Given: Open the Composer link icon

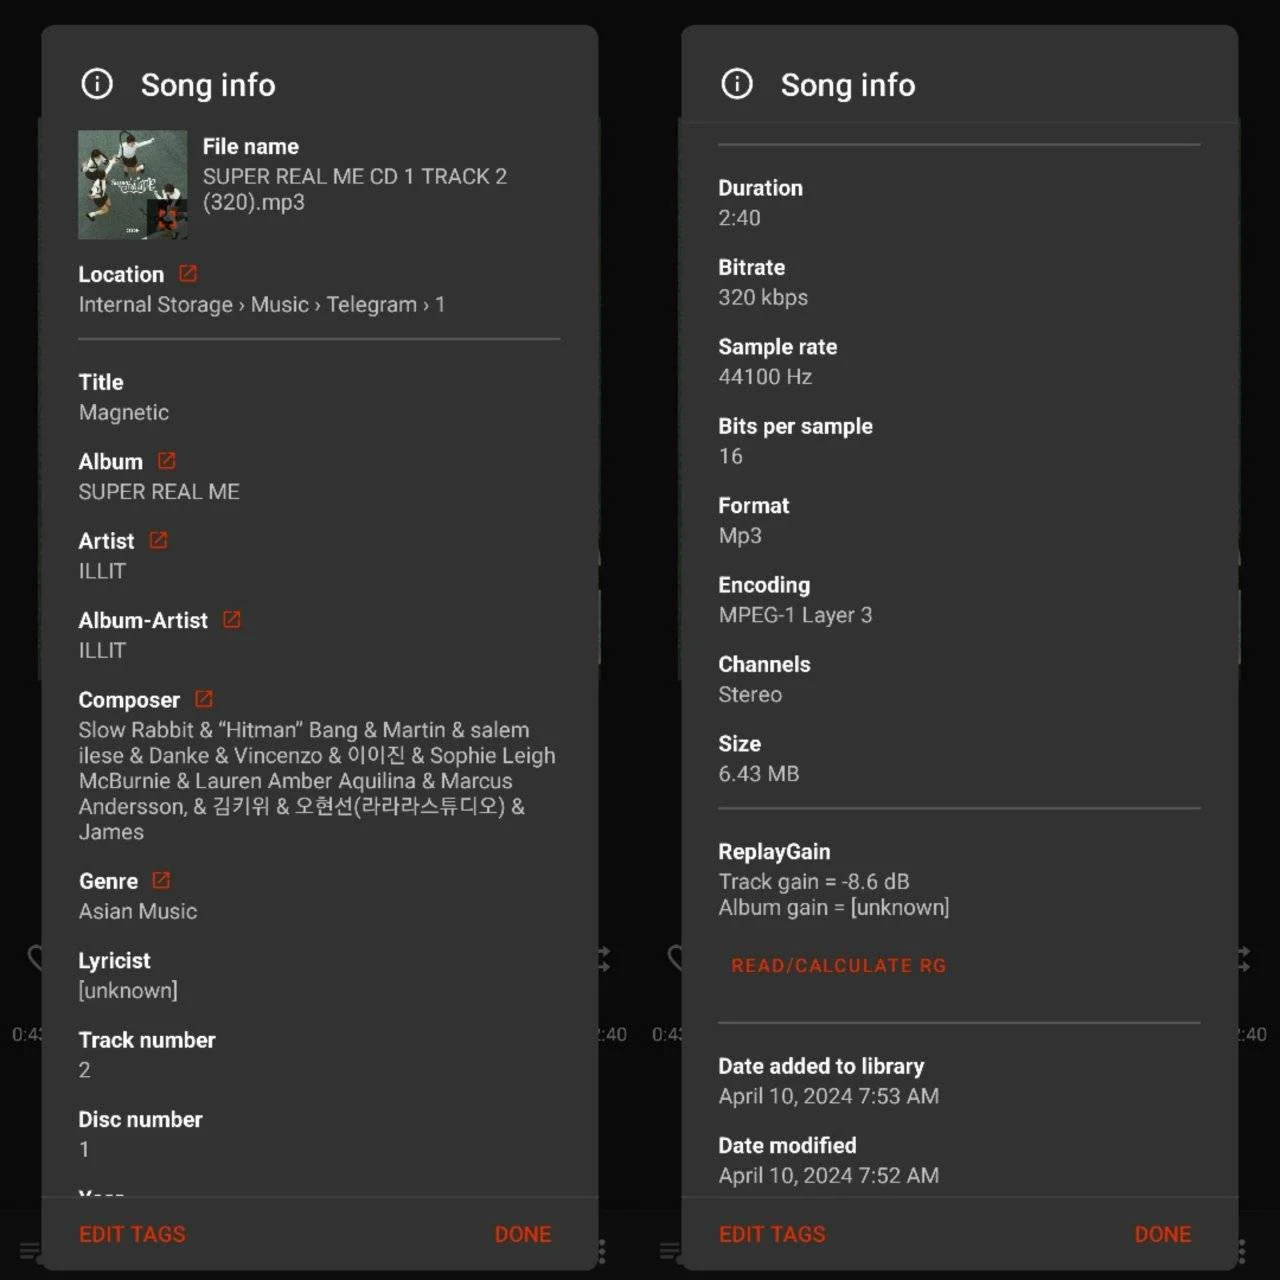Looking at the screenshot, I should click(204, 699).
